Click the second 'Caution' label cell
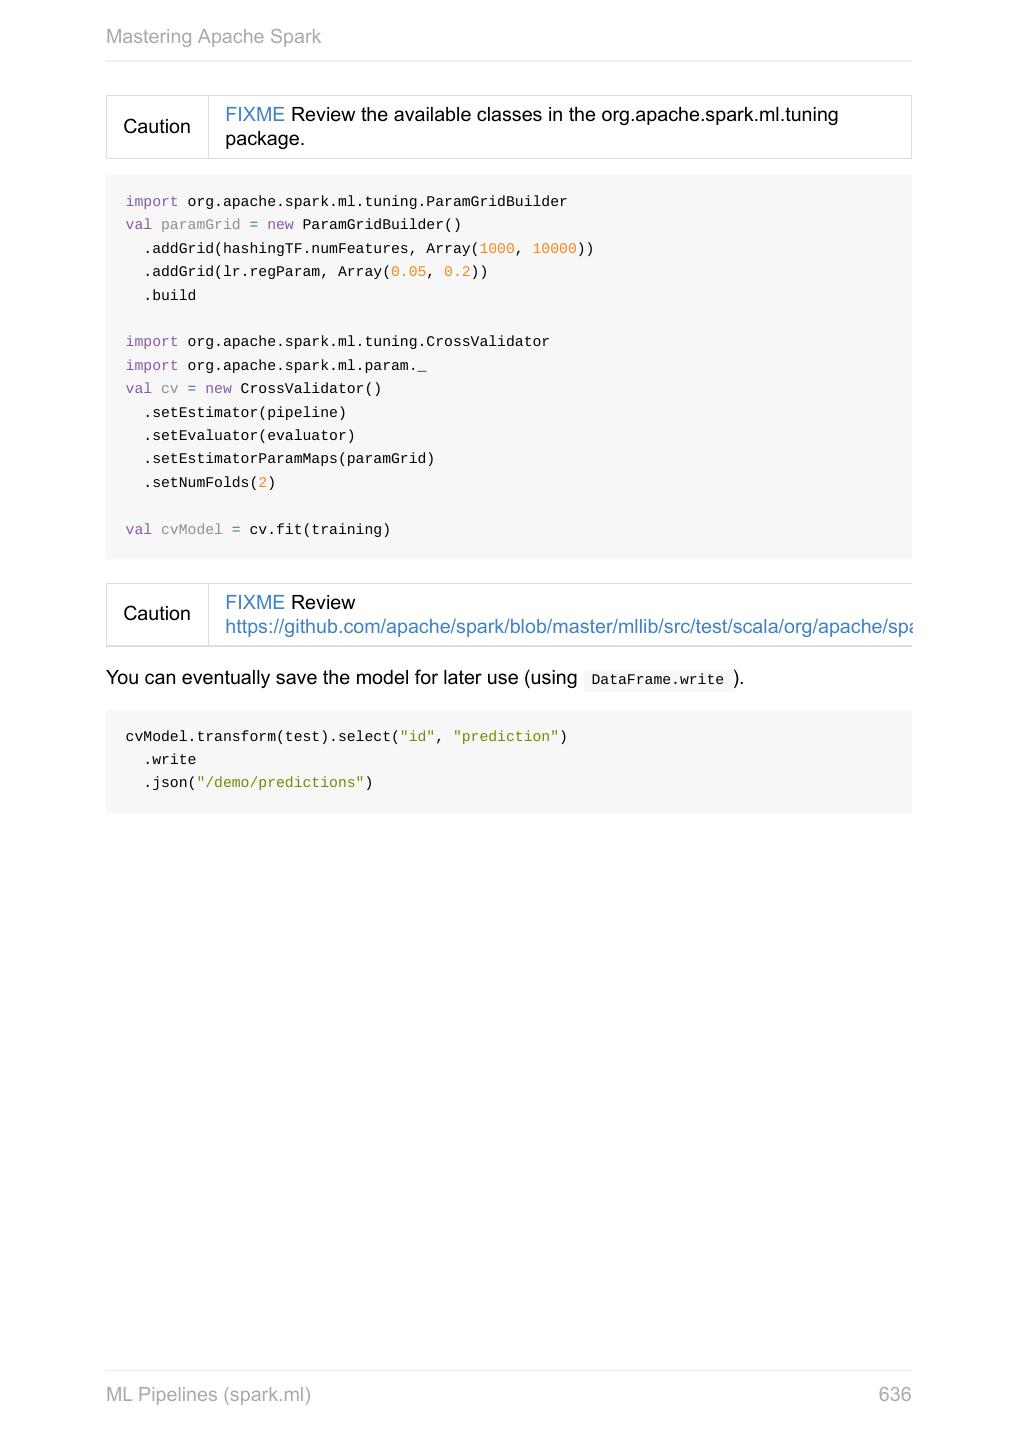The image size is (1019, 1440). tap(157, 614)
